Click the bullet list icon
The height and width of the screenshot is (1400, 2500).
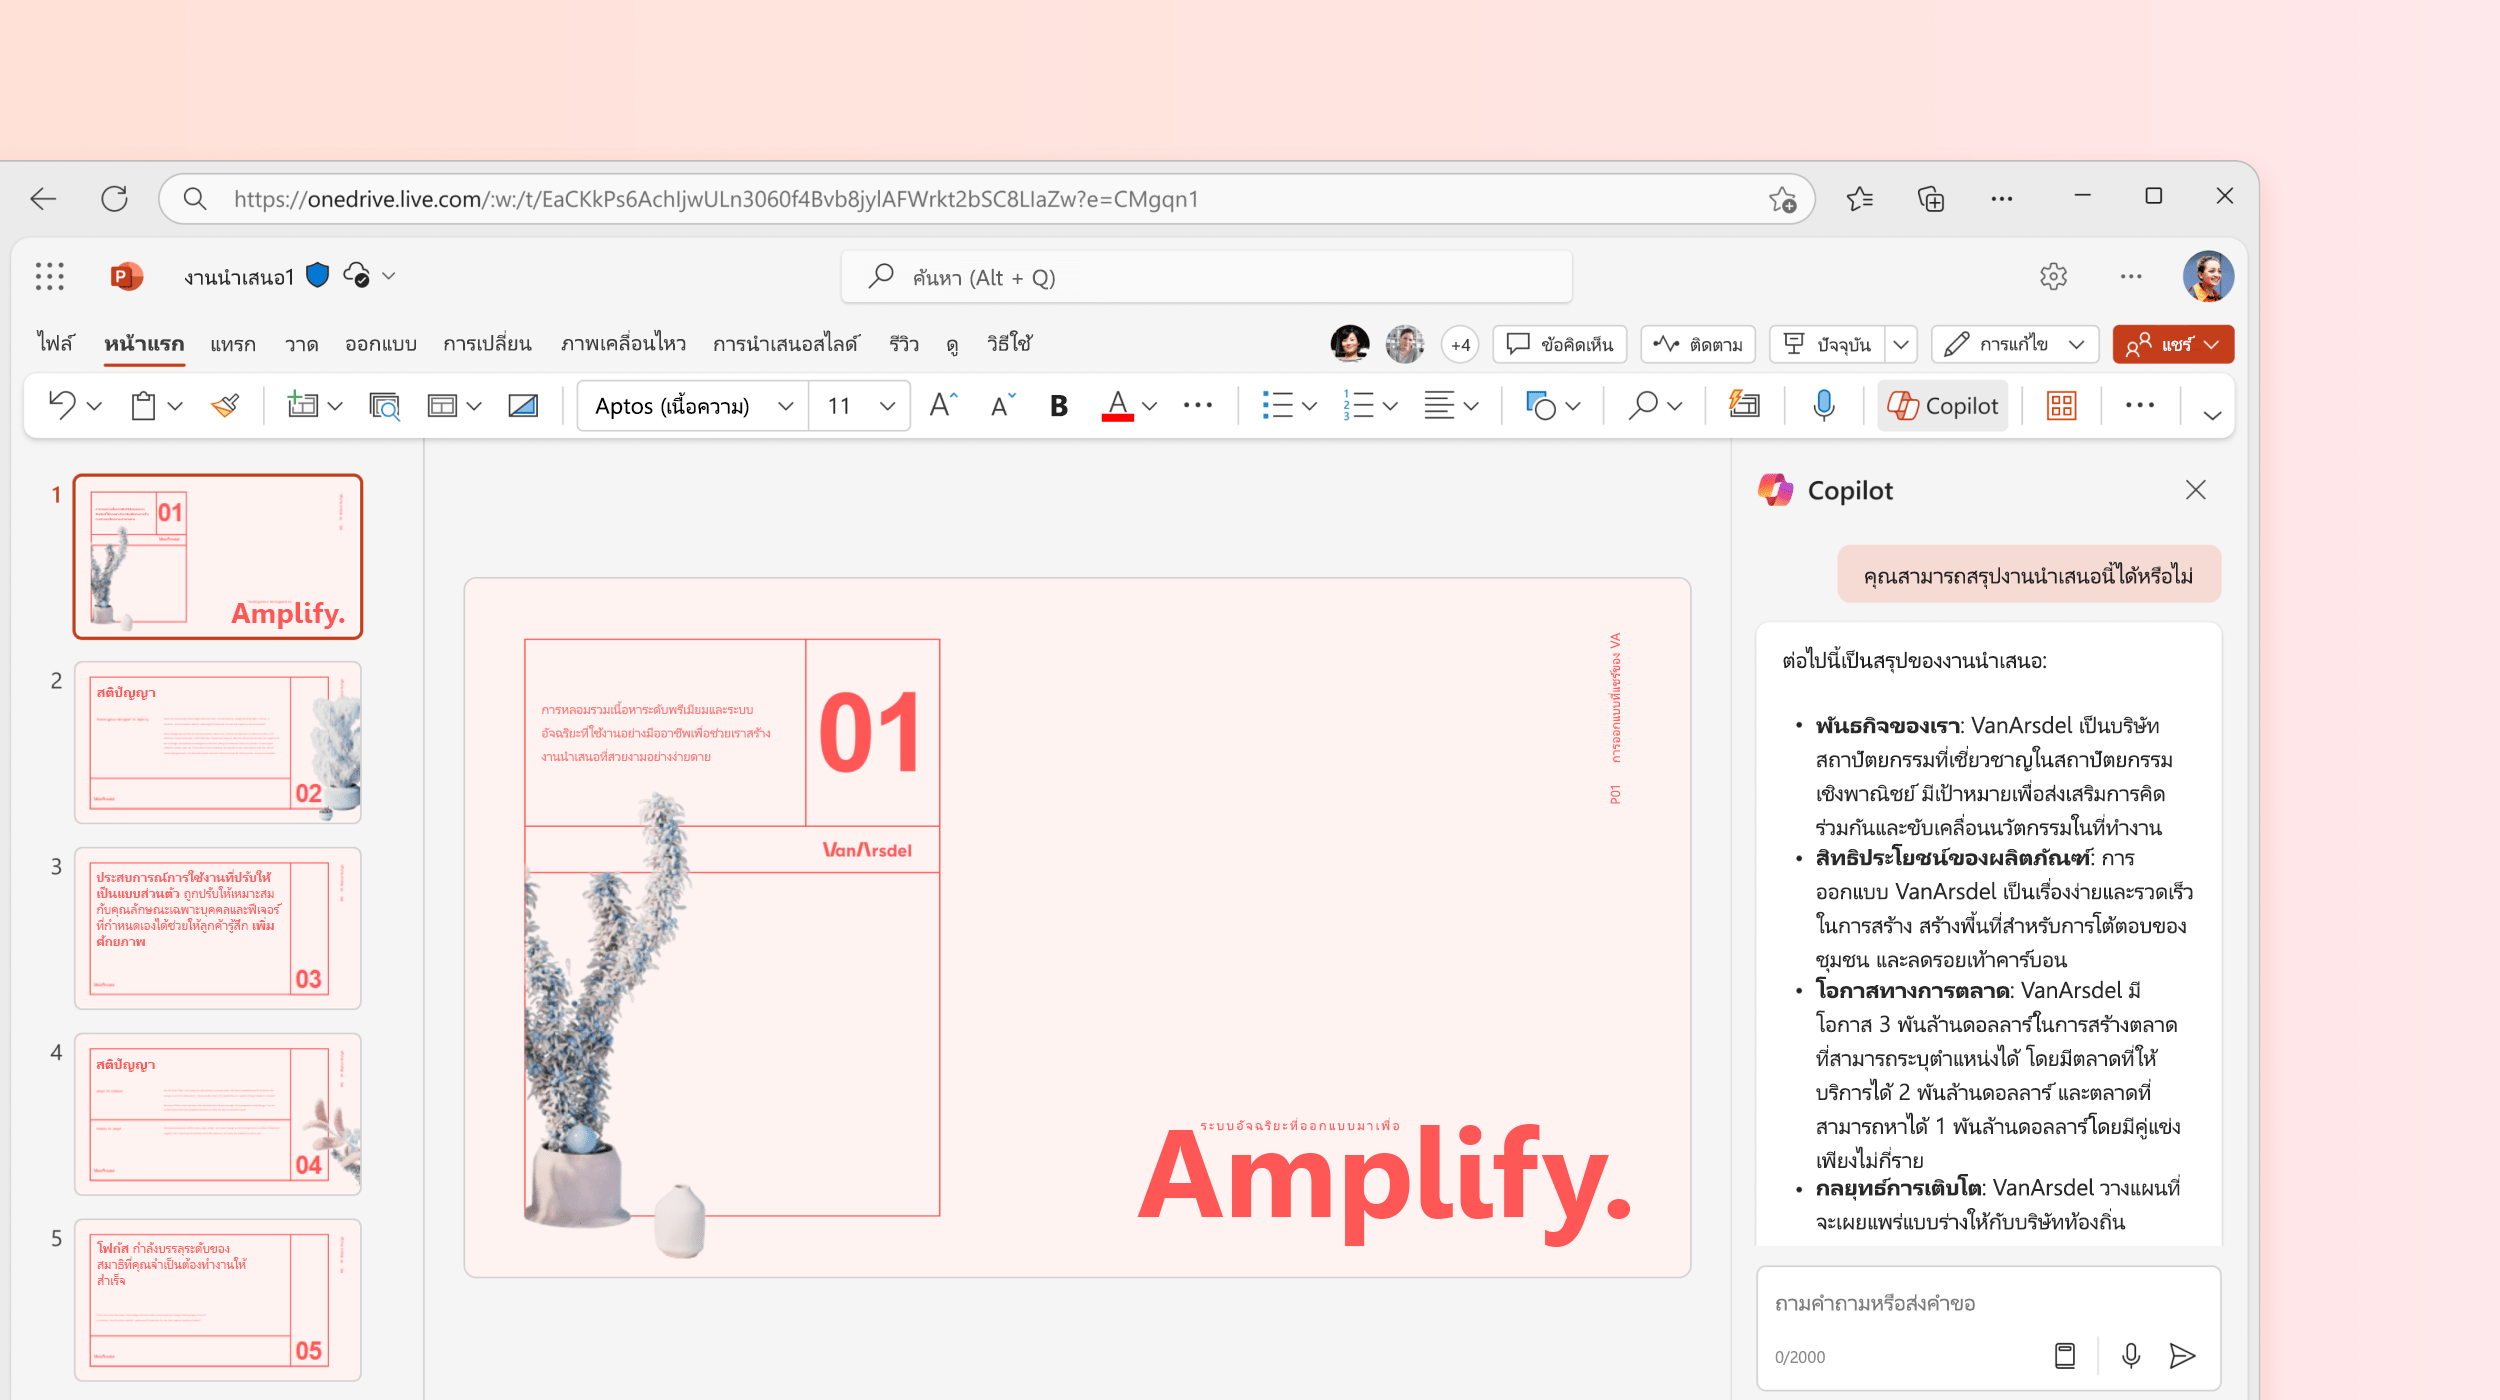click(x=1277, y=405)
